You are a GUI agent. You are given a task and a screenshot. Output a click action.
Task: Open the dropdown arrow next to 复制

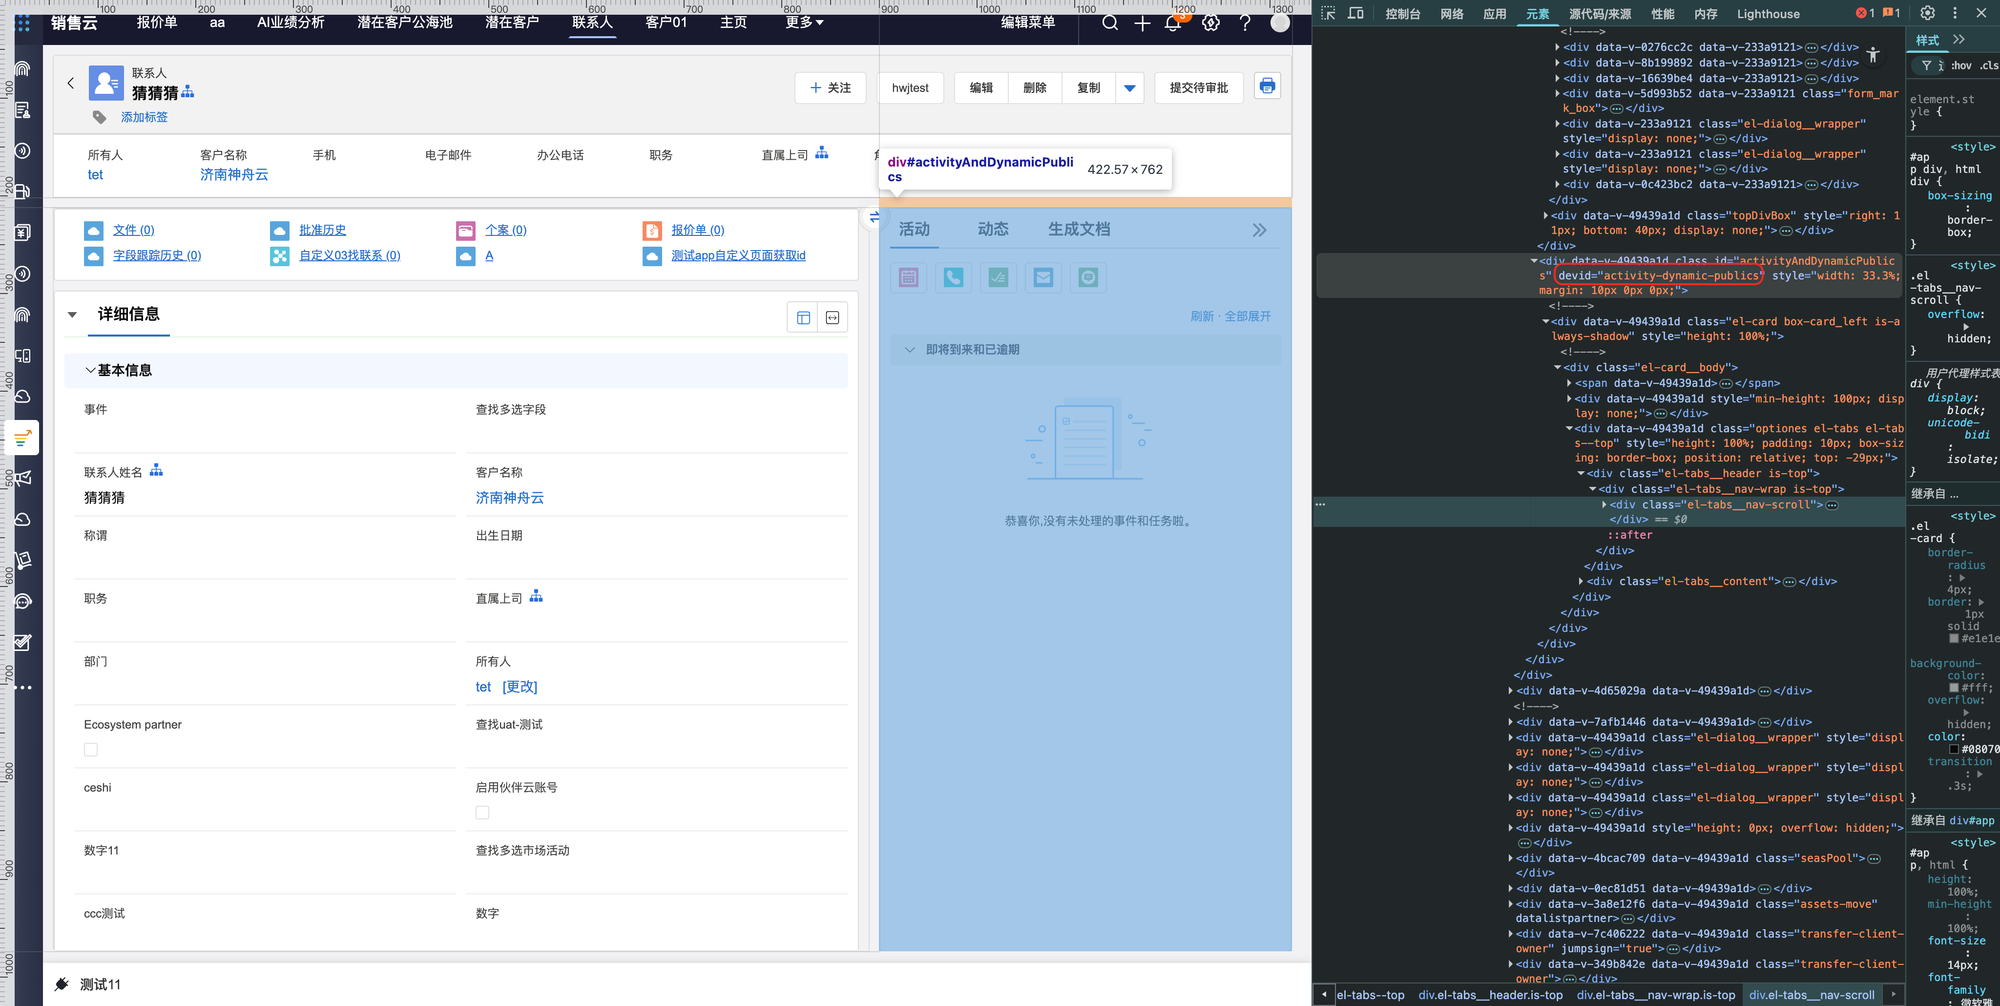click(x=1129, y=88)
